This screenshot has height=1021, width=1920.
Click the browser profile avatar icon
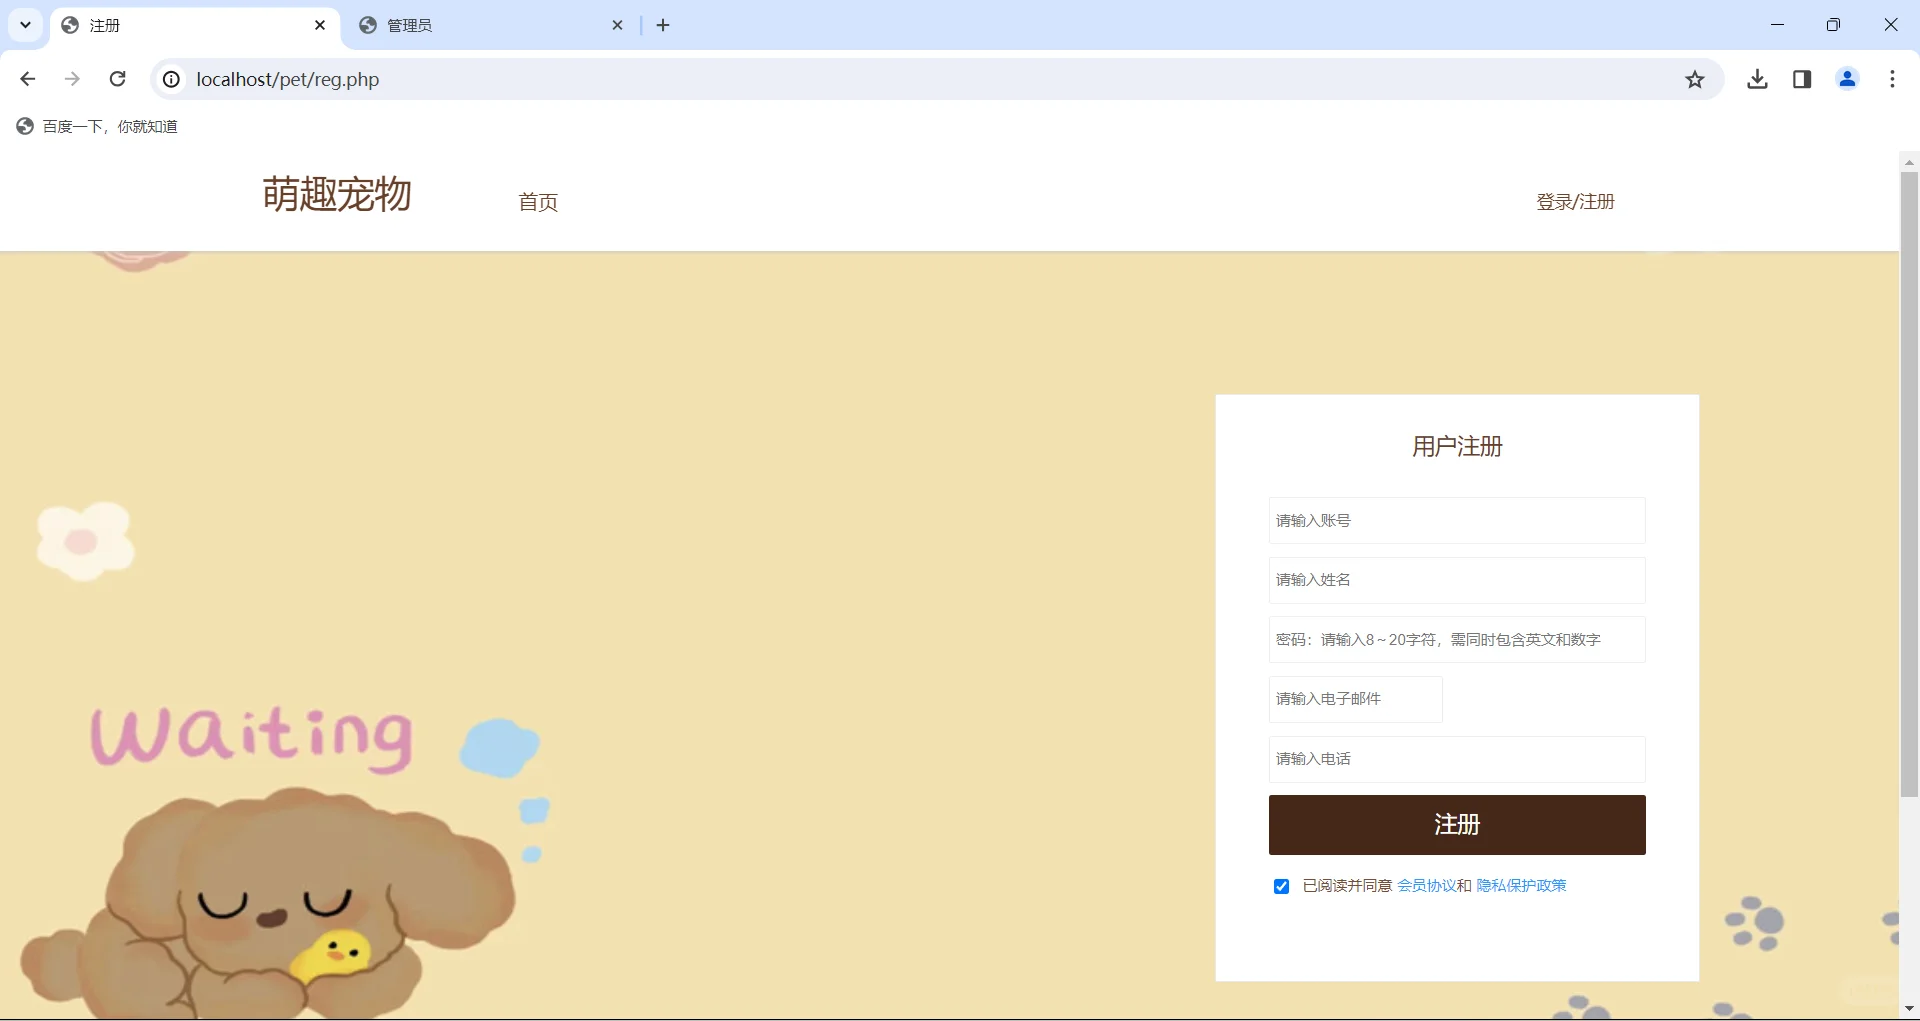(x=1846, y=79)
